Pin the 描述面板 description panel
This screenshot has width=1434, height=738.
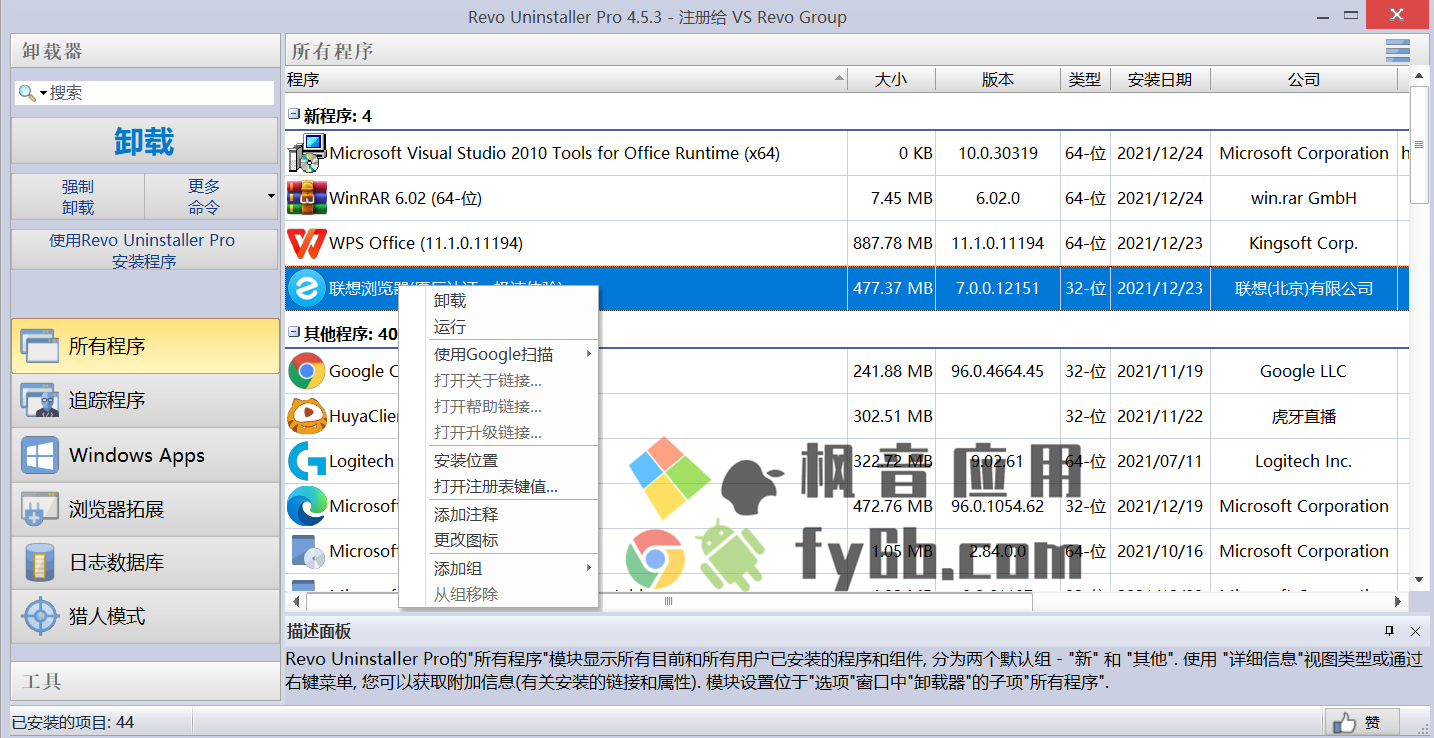click(x=1390, y=631)
